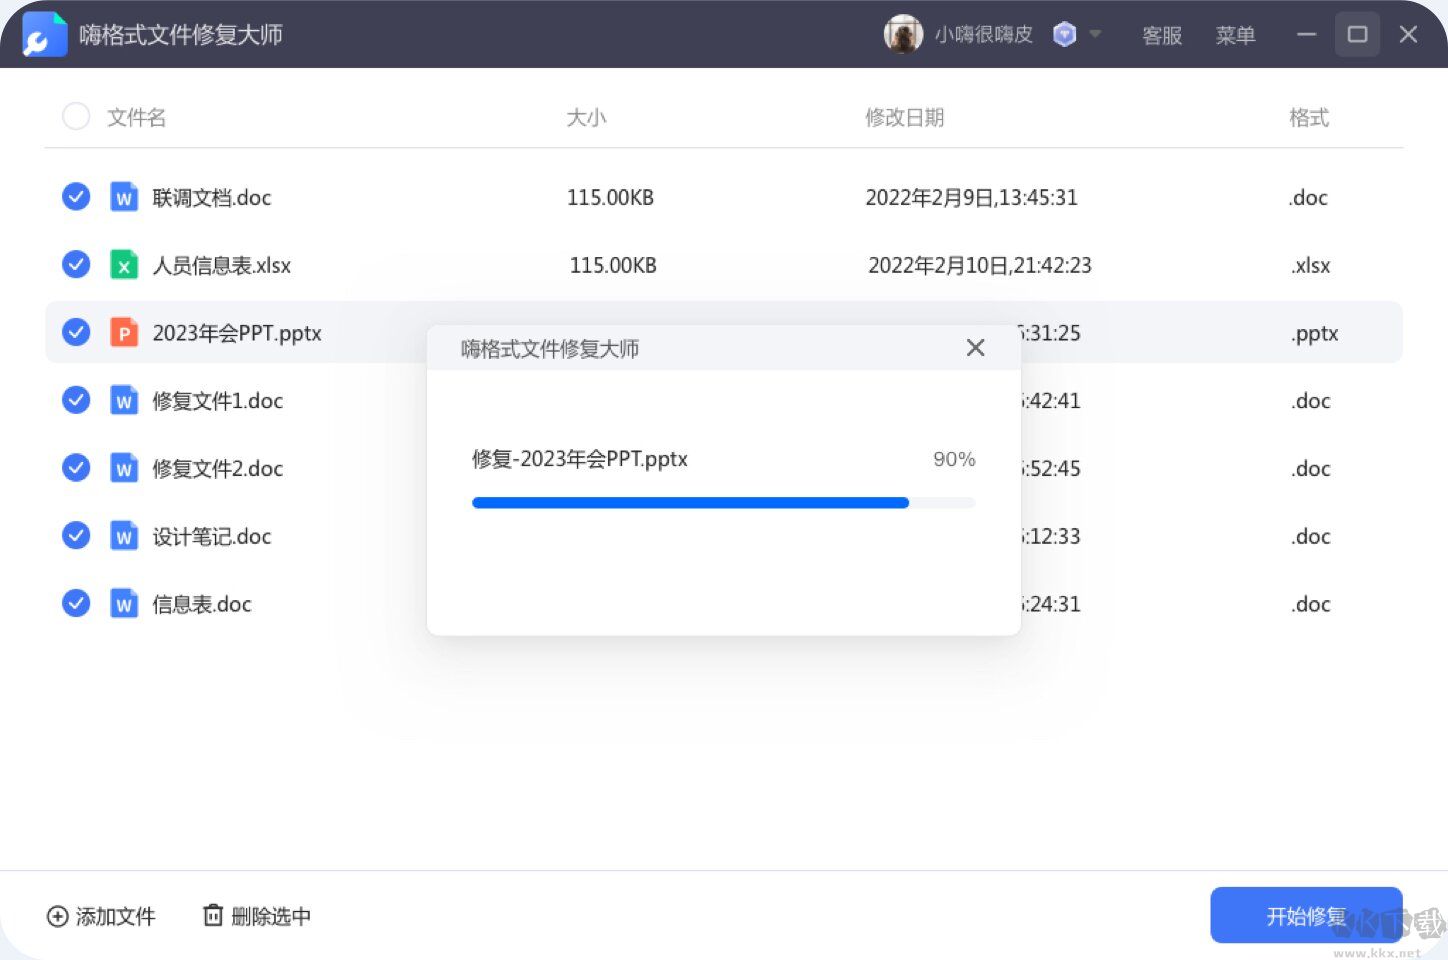This screenshot has height=960, width=1448.
Task: Select file name 修复文件1.doc
Action: [x=218, y=401]
